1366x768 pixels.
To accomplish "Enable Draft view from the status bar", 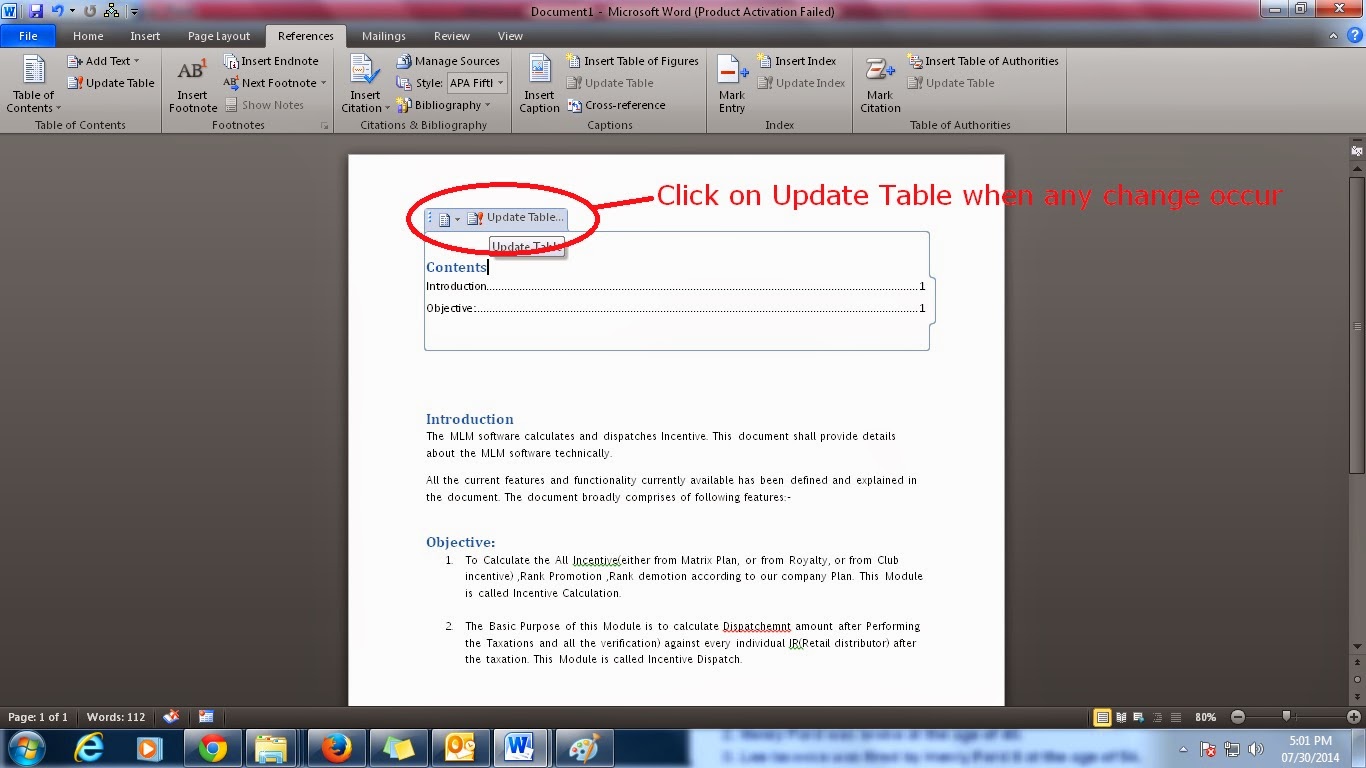I will 1177,717.
